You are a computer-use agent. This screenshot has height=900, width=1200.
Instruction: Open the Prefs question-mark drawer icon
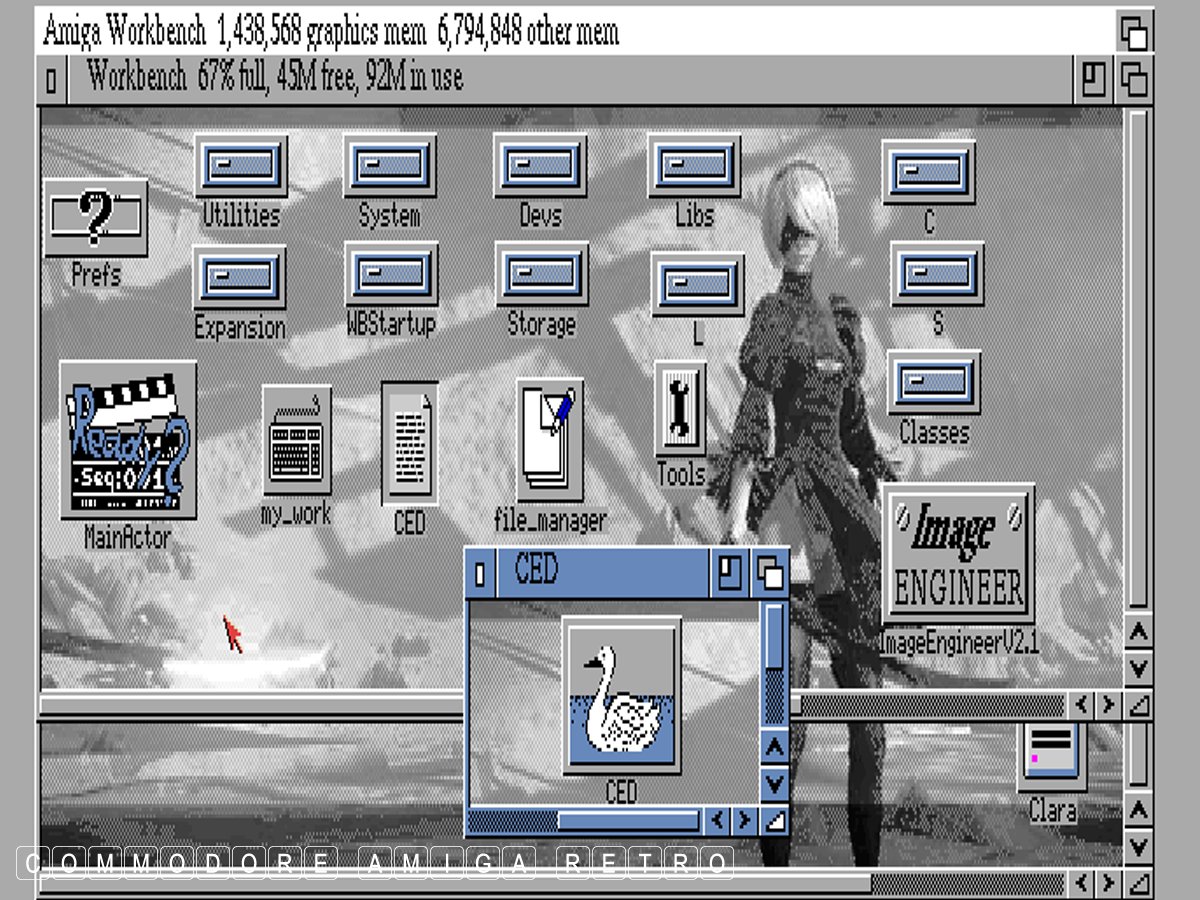point(96,219)
